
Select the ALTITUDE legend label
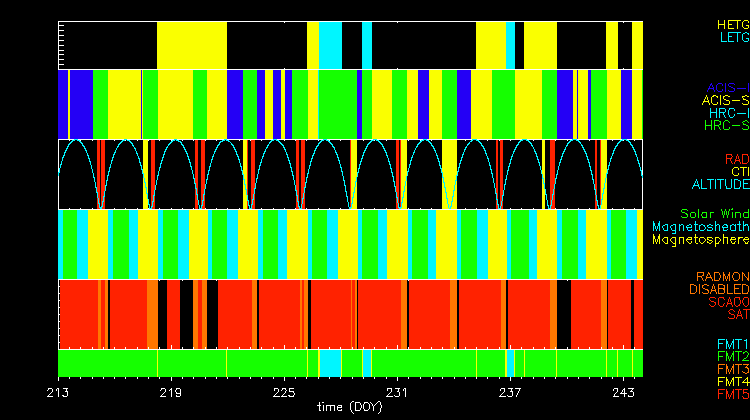click(720, 185)
